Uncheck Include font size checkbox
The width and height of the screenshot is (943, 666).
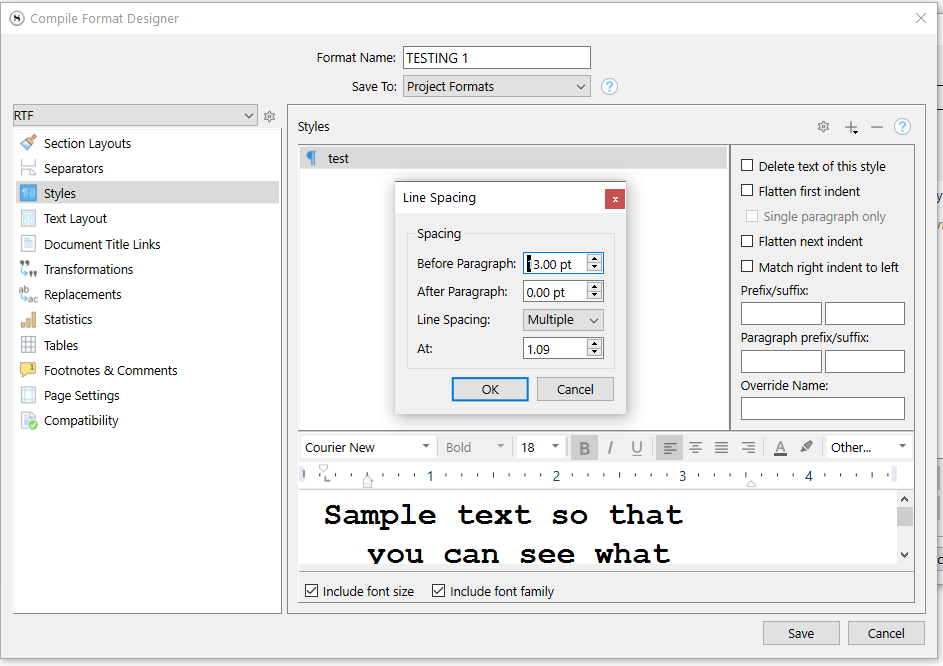click(x=312, y=591)
